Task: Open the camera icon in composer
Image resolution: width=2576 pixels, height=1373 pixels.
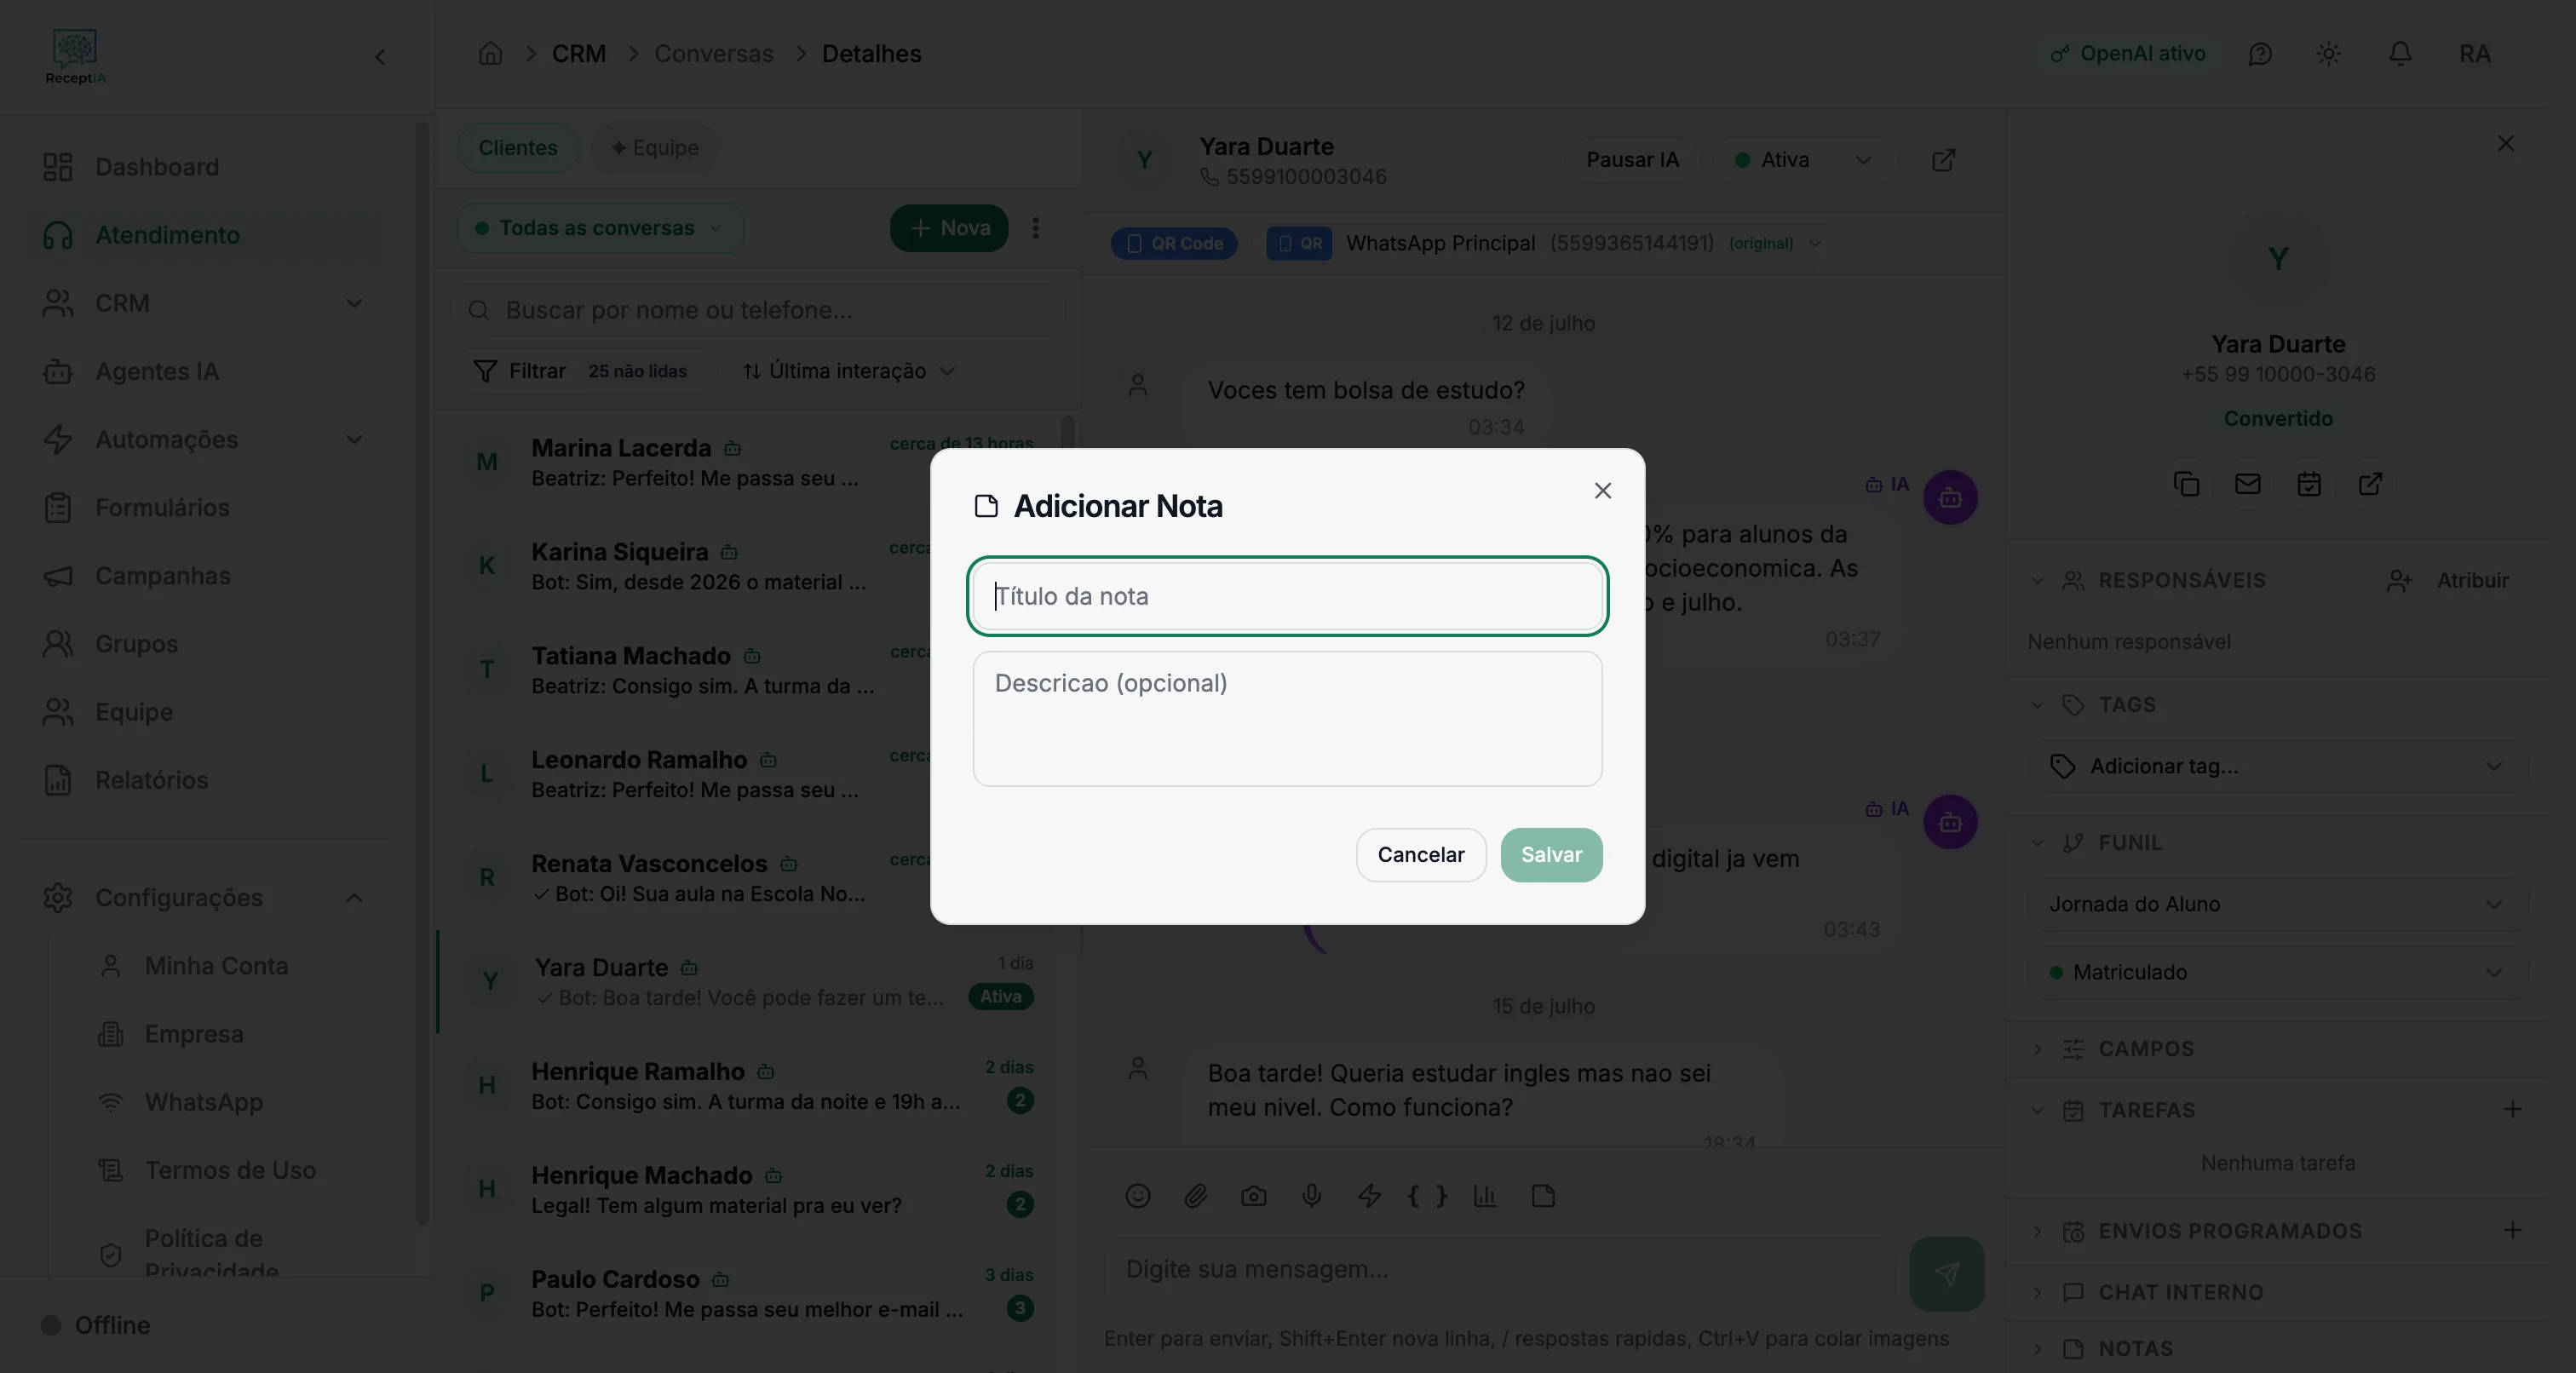Action: coord(1253,1196)
